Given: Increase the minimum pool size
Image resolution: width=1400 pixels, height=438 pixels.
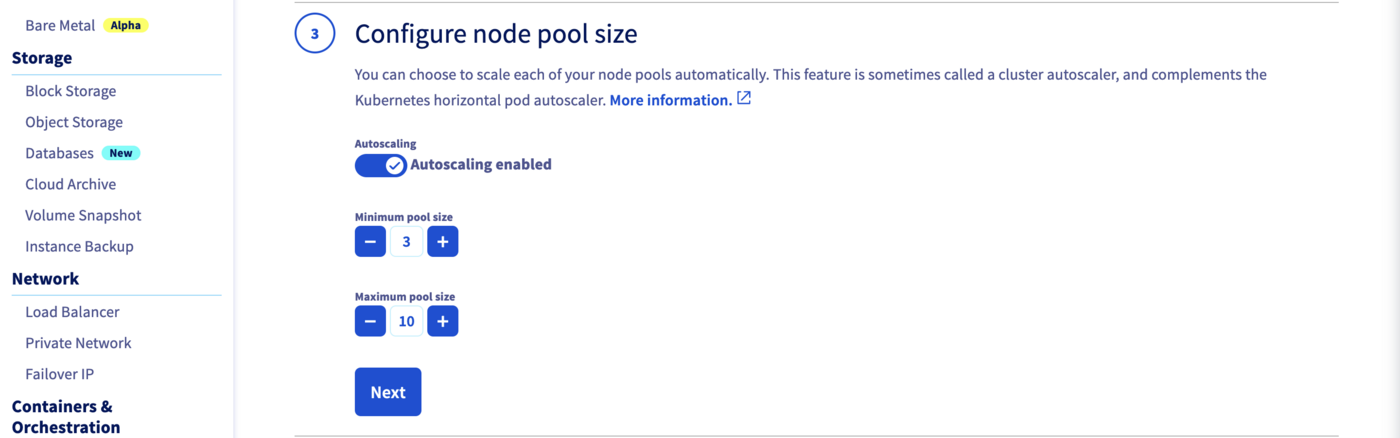Looking at the screenshot, I should [442, 242].
